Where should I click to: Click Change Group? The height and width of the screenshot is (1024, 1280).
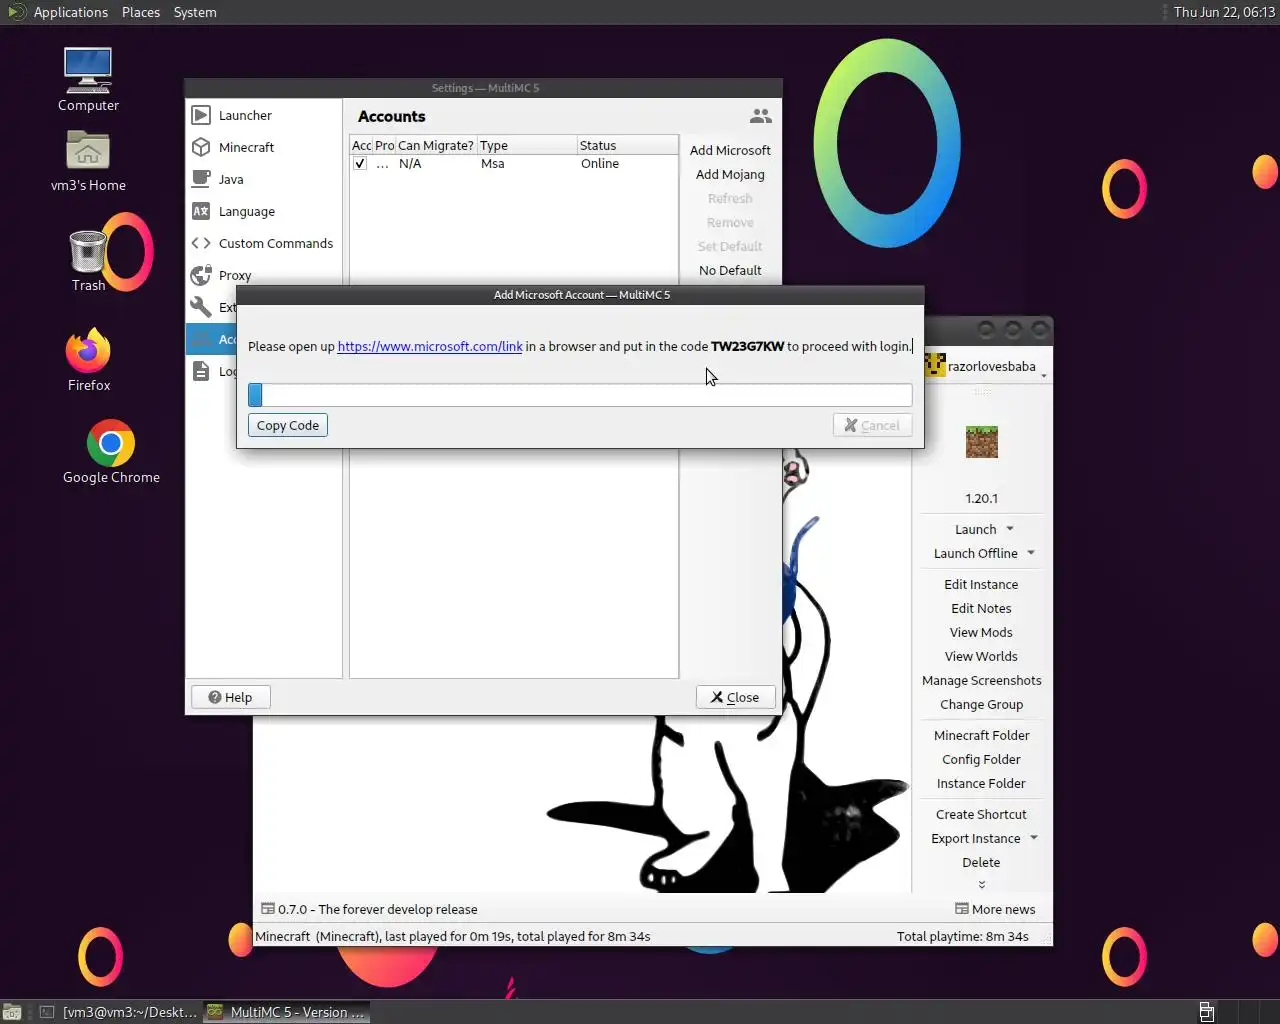(981, 704)
